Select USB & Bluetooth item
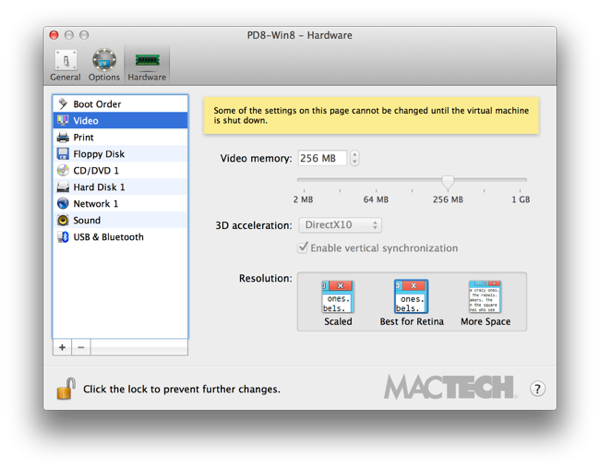600x470 pixels. (x=108, y=237)
